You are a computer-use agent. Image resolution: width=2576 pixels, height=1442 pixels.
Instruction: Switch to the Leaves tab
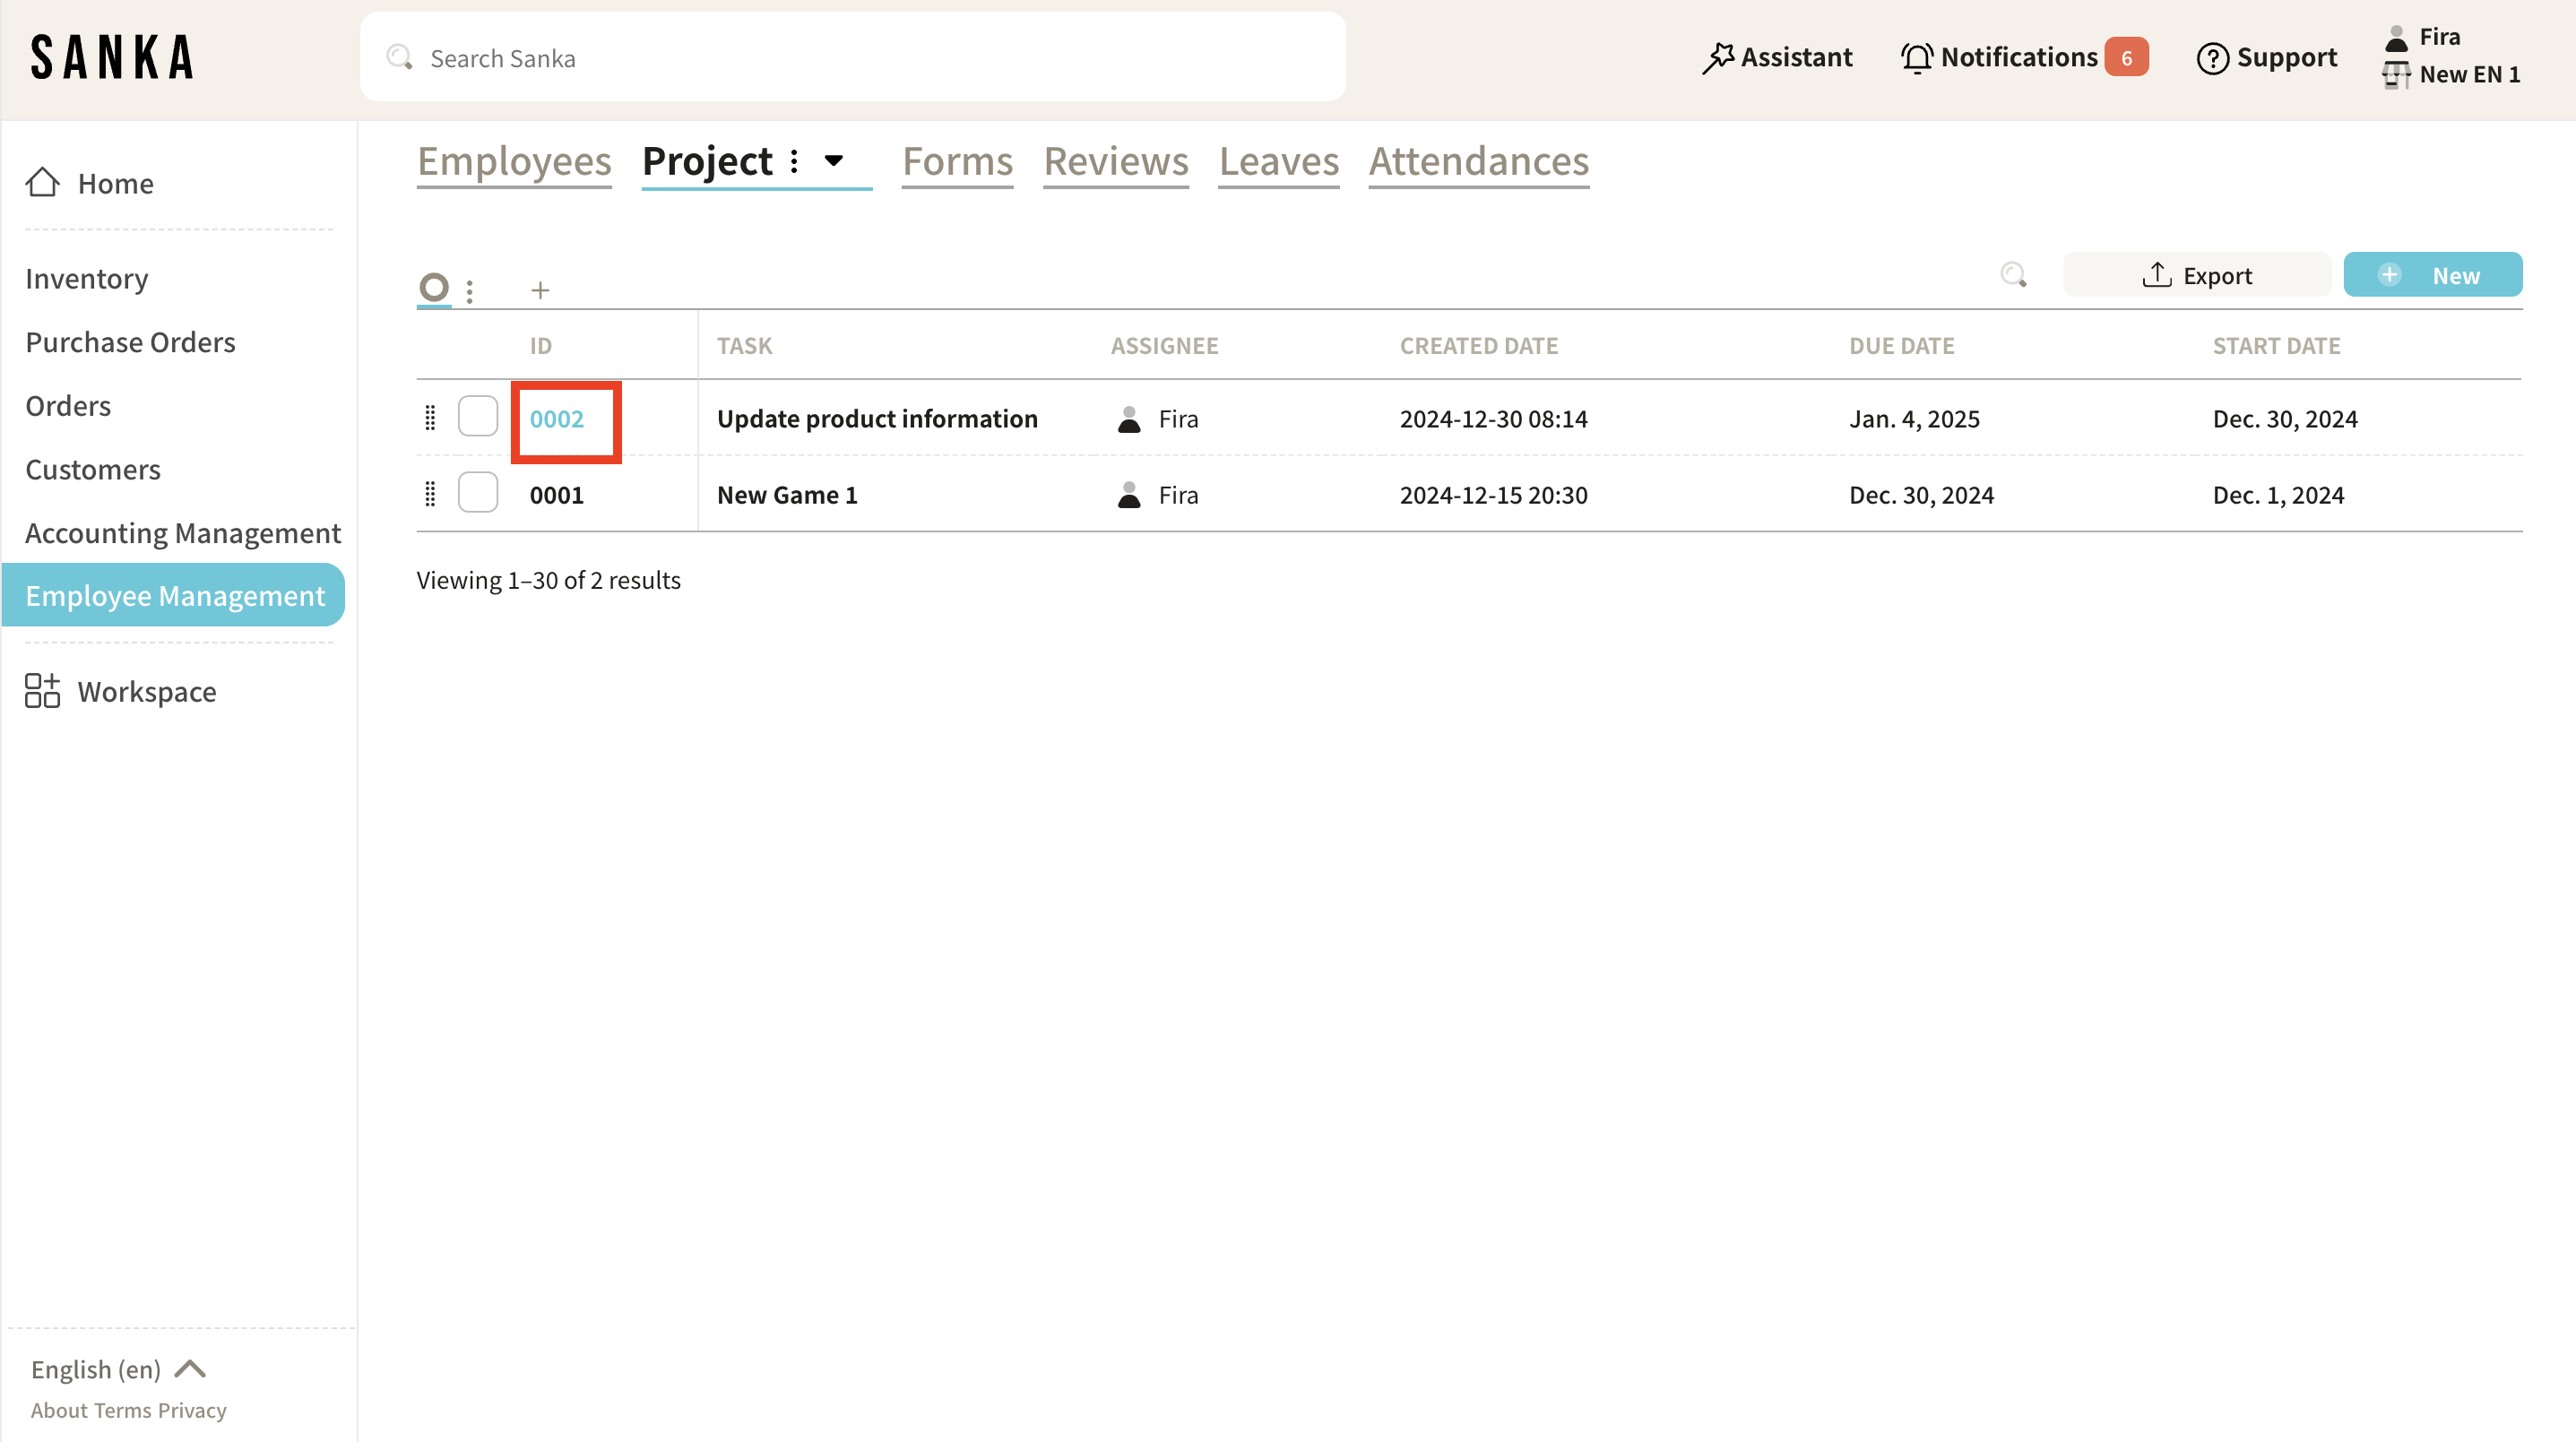coord(1278,162)
